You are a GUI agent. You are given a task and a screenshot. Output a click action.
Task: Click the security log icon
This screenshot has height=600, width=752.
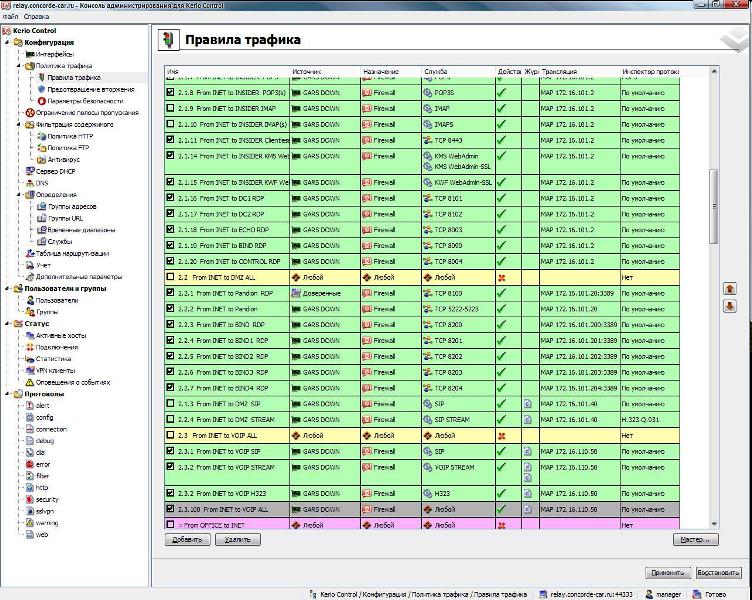30,499
